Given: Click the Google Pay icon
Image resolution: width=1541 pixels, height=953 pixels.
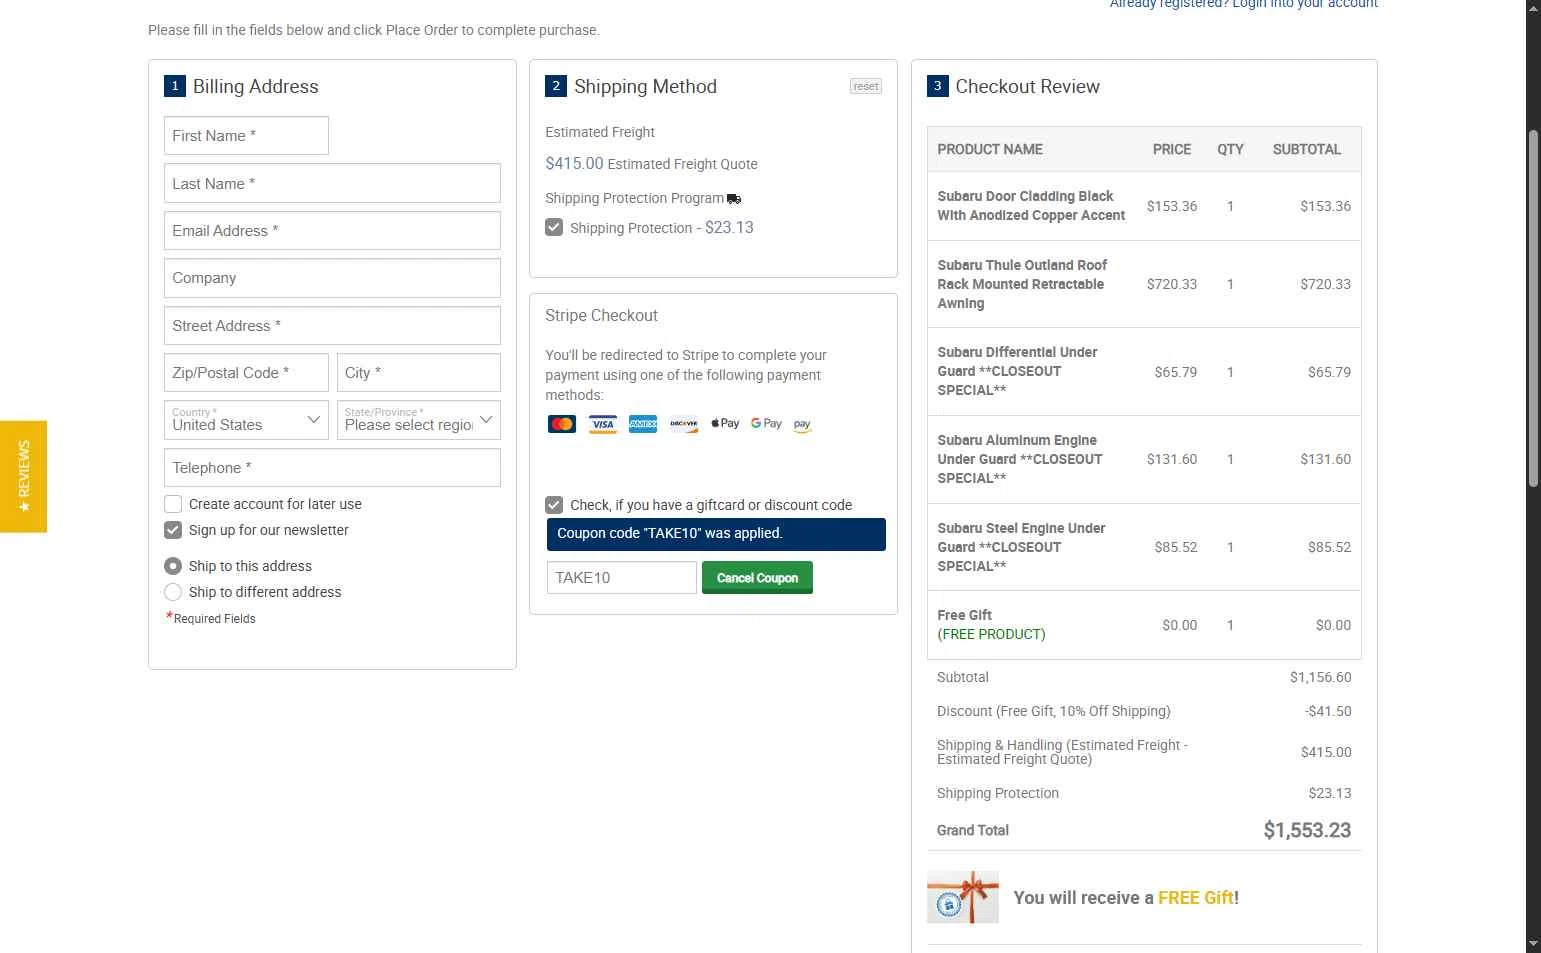Looking at the screenshot, I should 766,424.
